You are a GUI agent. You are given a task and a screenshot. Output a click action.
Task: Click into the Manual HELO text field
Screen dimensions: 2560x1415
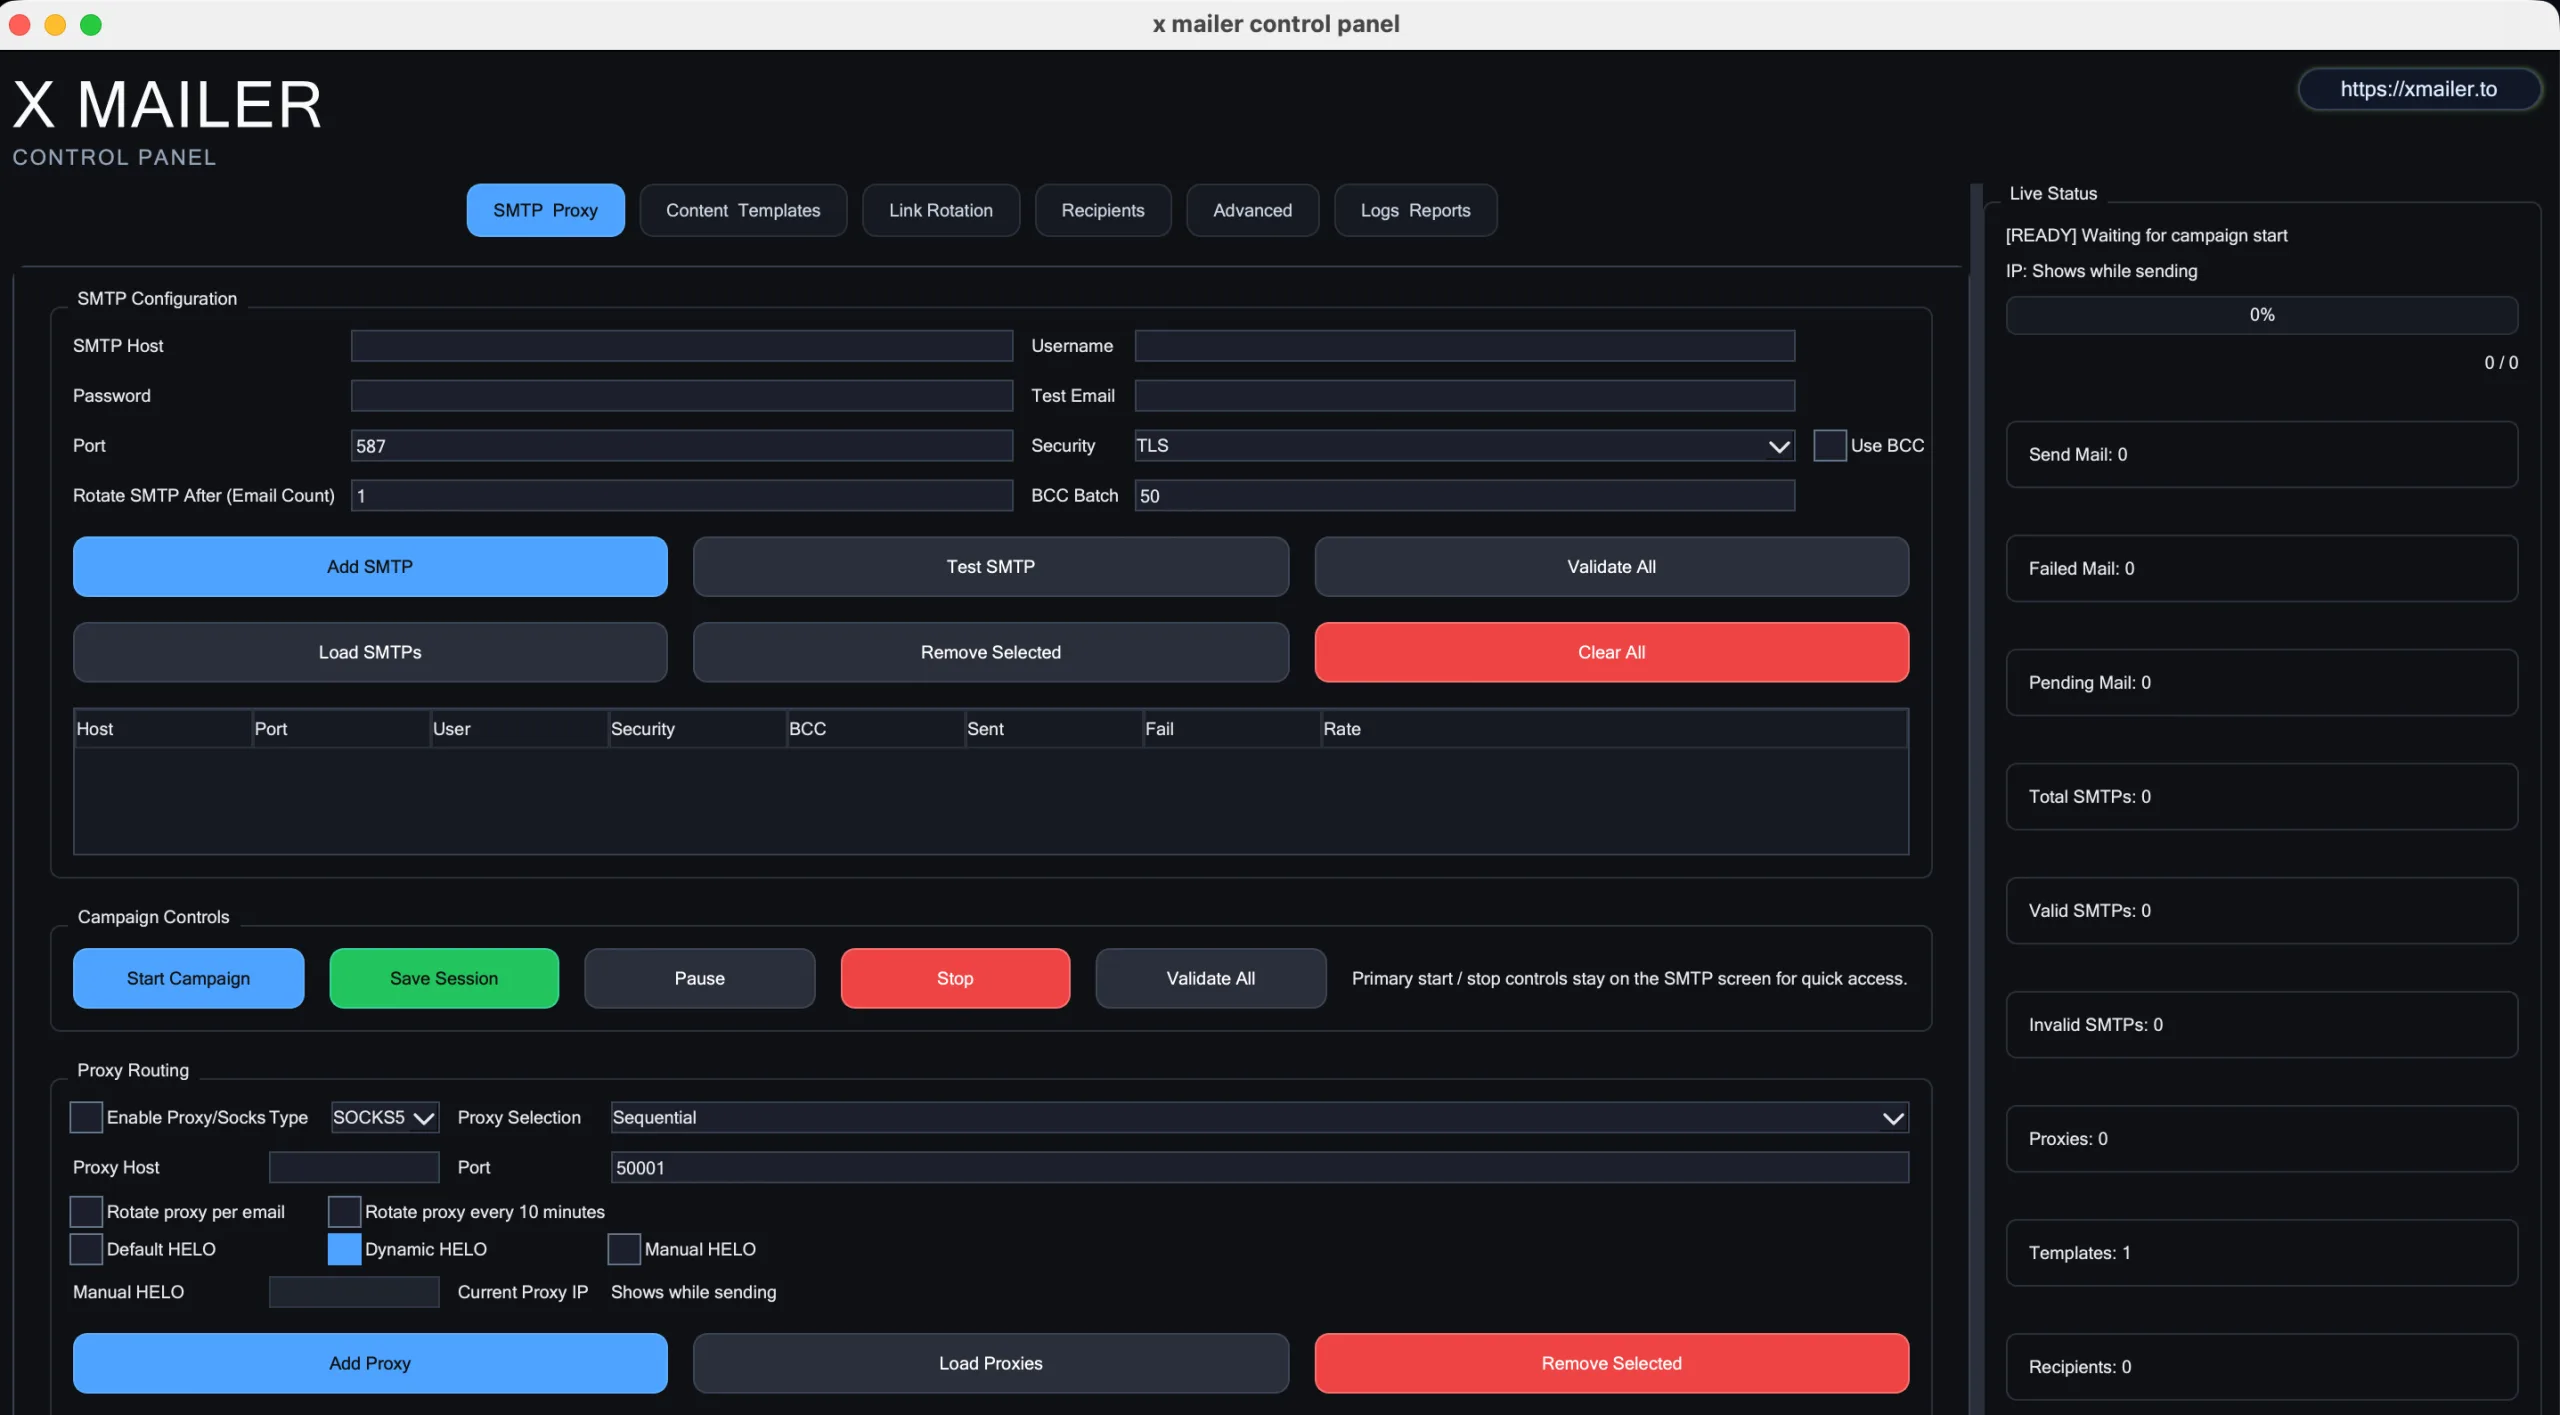354,1293
